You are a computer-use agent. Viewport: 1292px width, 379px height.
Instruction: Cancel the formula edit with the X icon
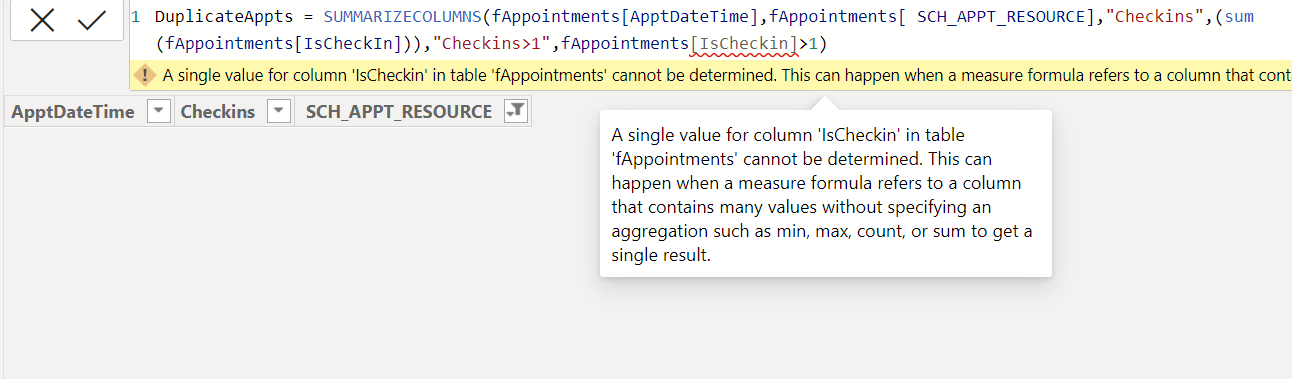pyautogui.click(x=43, y=20)
